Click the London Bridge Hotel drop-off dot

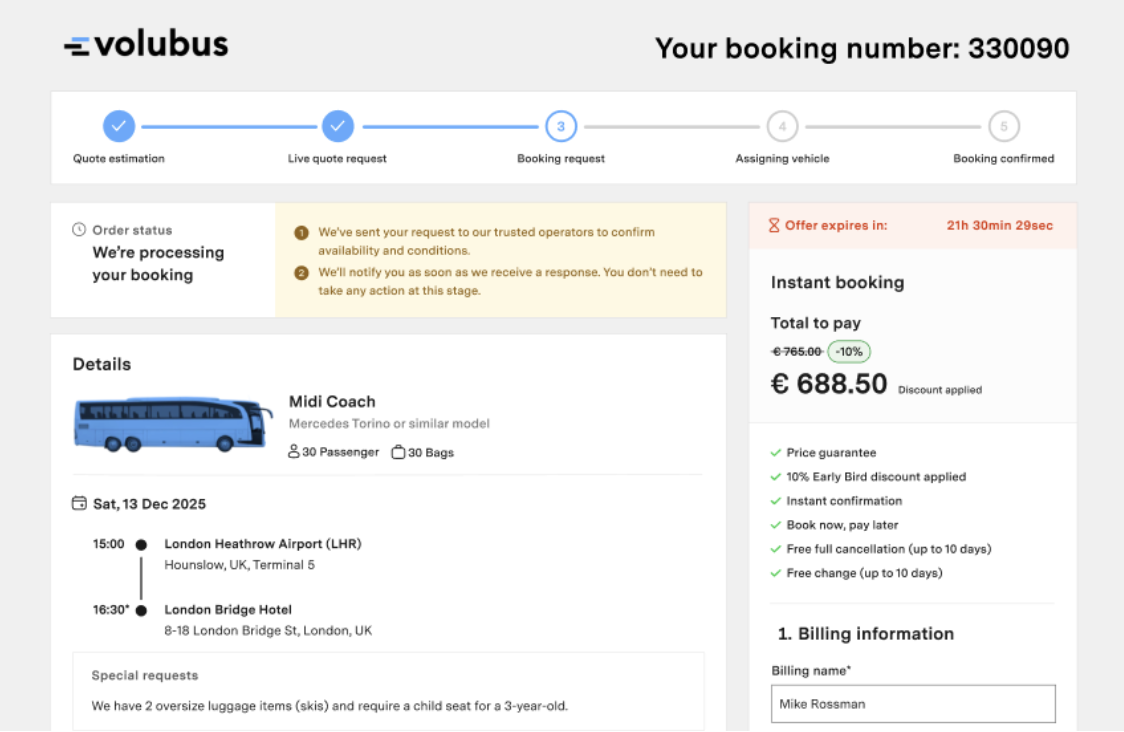pos(141,610)
